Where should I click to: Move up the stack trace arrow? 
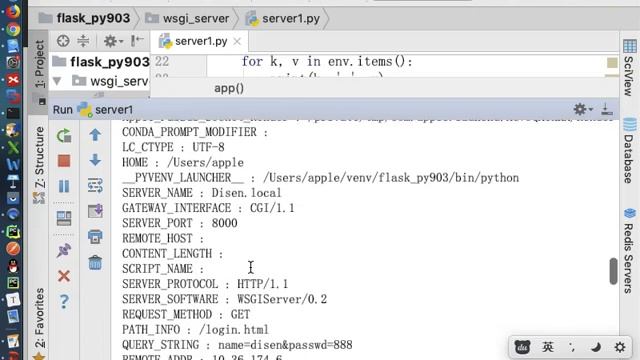pyautogui.click(x=95, y=135)
